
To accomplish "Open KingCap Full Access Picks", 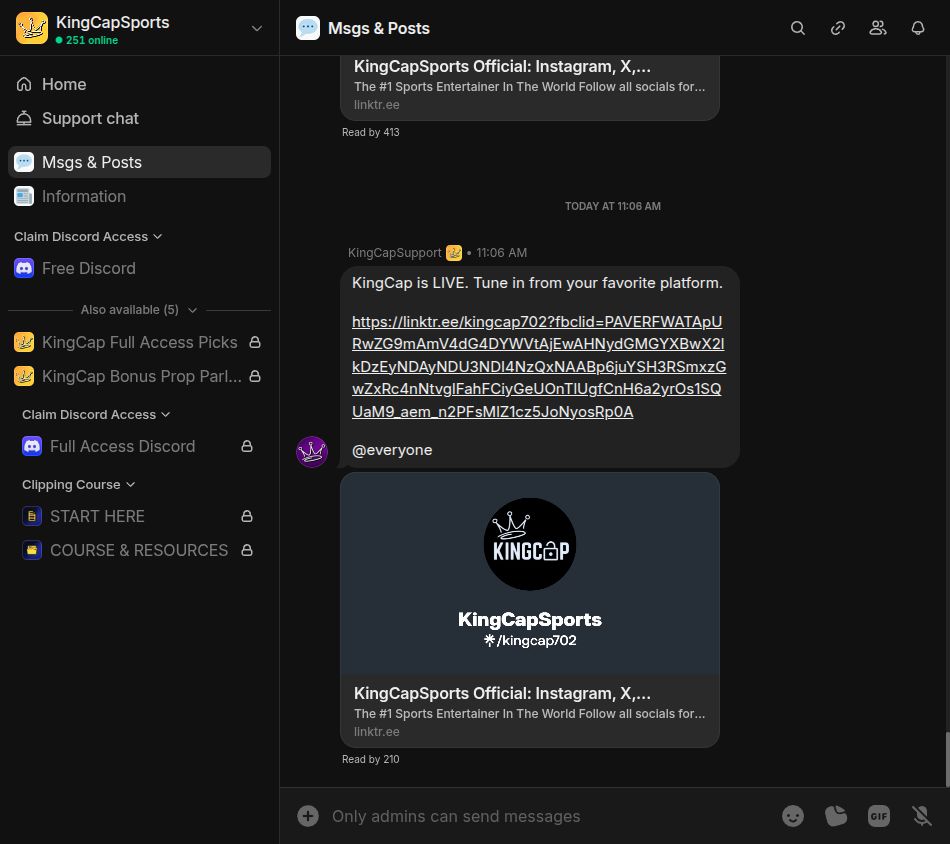I will (139, 342).
